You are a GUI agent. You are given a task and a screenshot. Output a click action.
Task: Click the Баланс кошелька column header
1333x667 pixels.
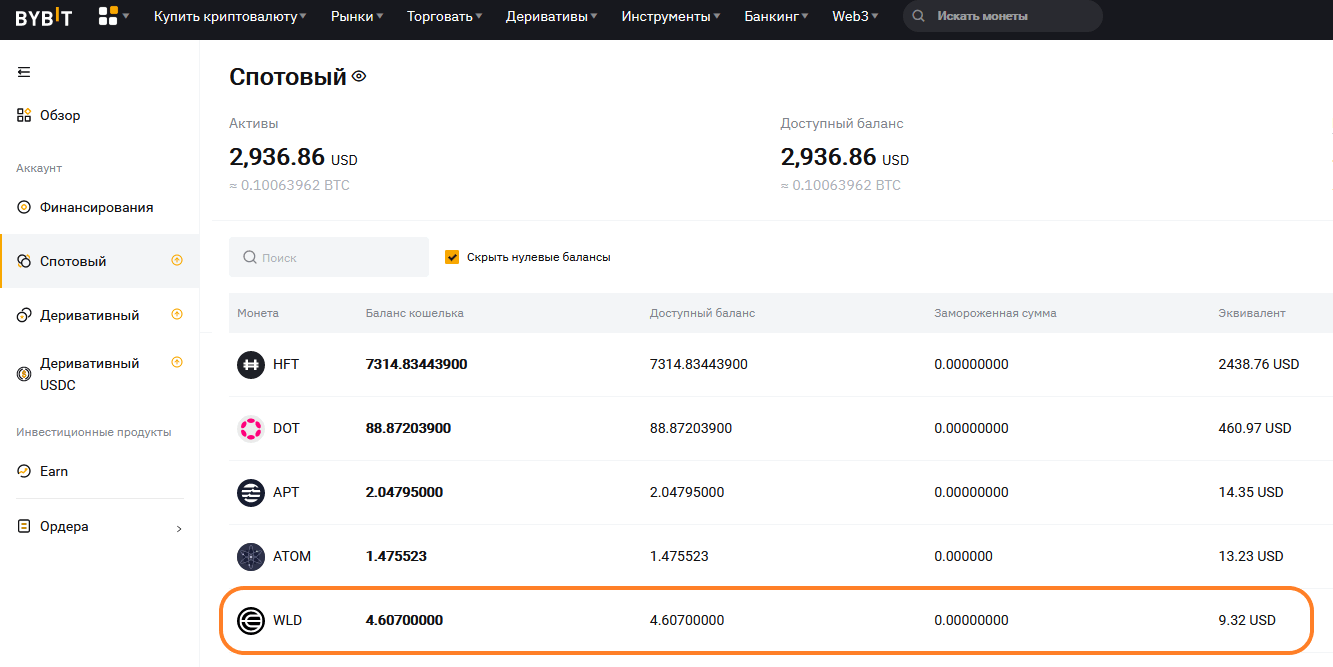[415, 313]
